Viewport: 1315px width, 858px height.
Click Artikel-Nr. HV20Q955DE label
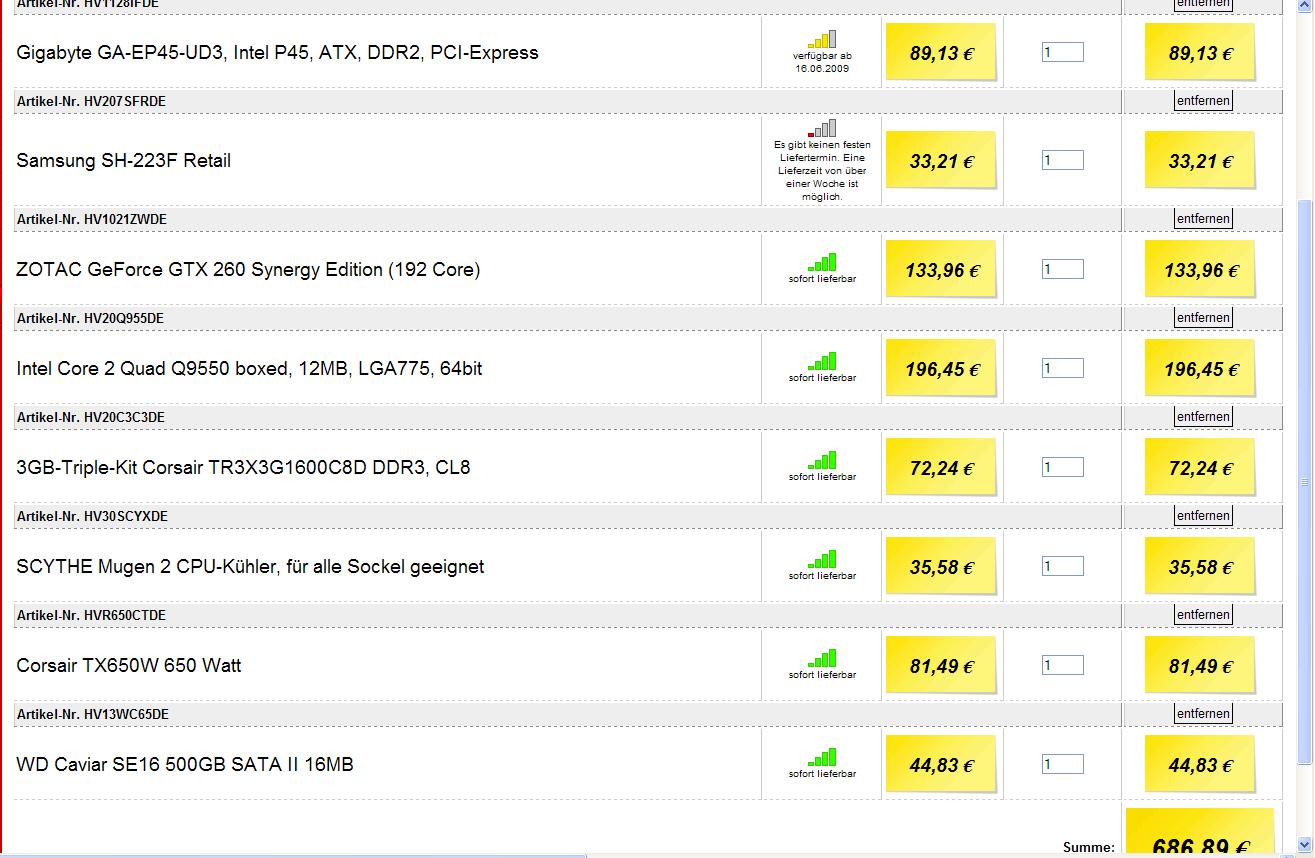point(90,318)
